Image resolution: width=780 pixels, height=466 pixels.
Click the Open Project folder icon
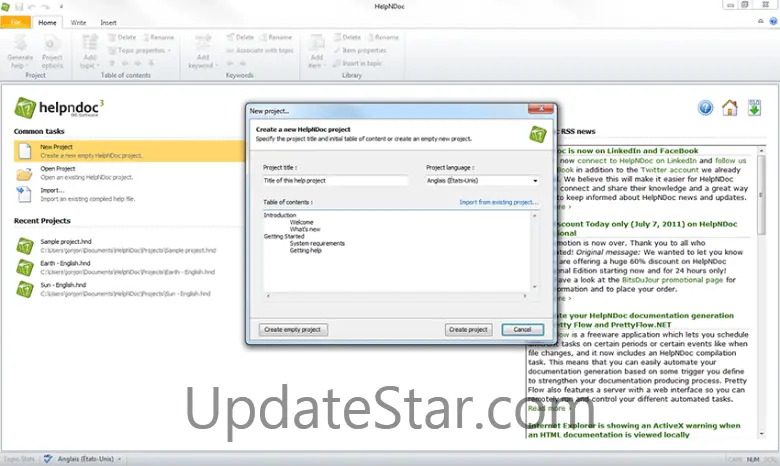[24, 174]
